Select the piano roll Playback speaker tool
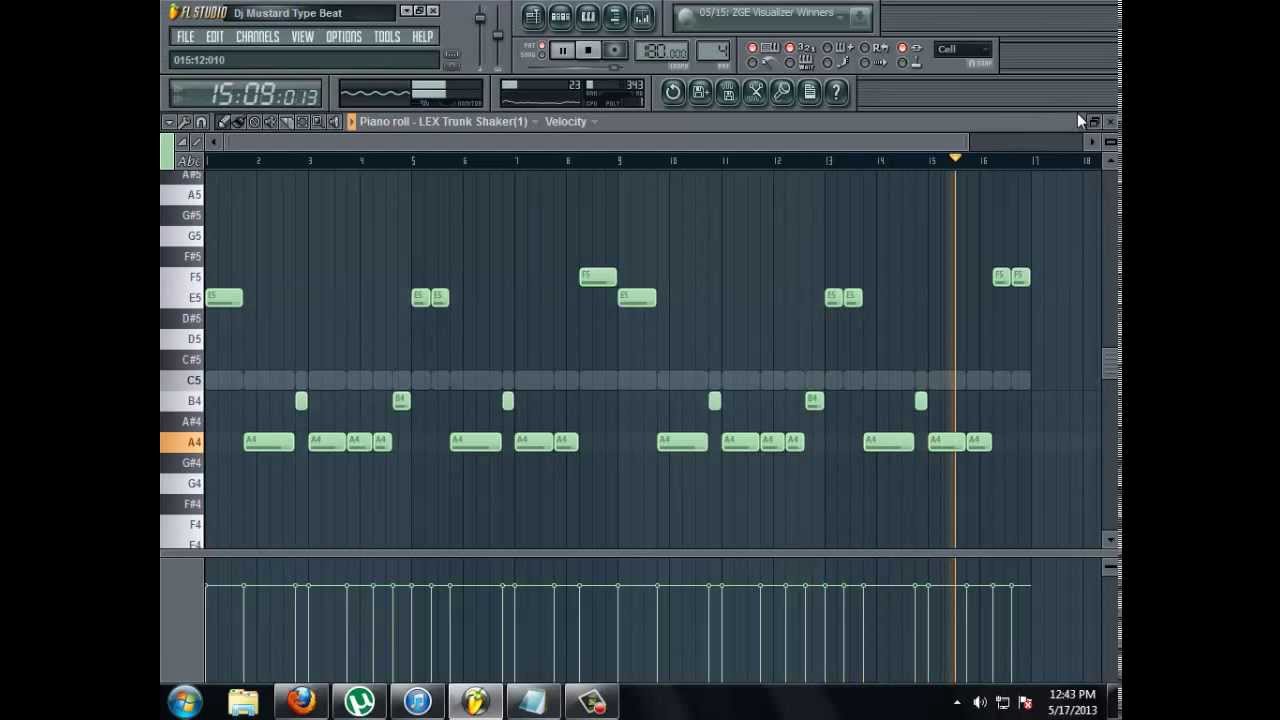The width and height of the screenshot is (1280, 720). tap(334, 122)
